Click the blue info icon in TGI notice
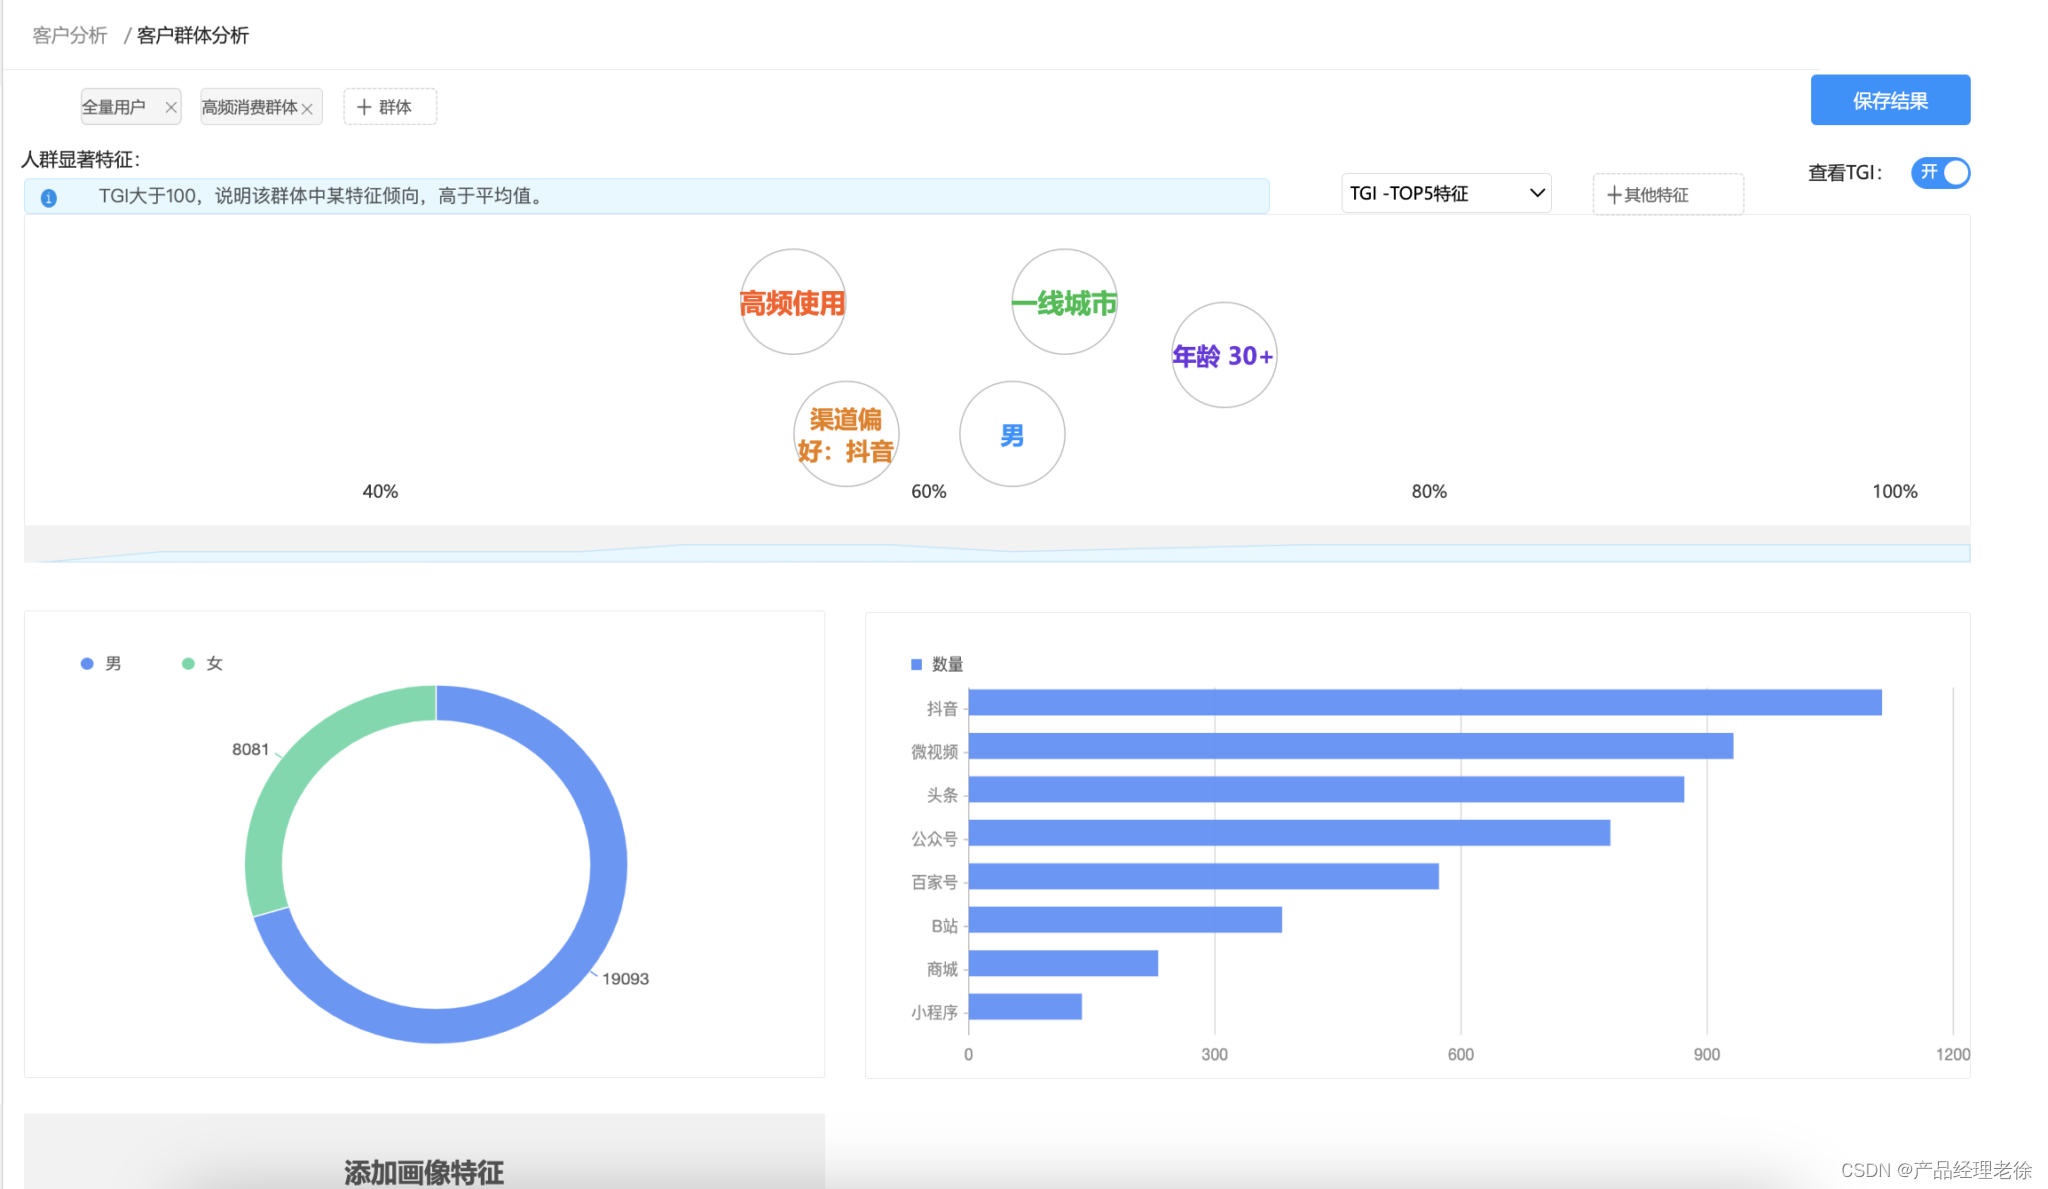Viewport: 2048px width, 1189px height. 48,198
